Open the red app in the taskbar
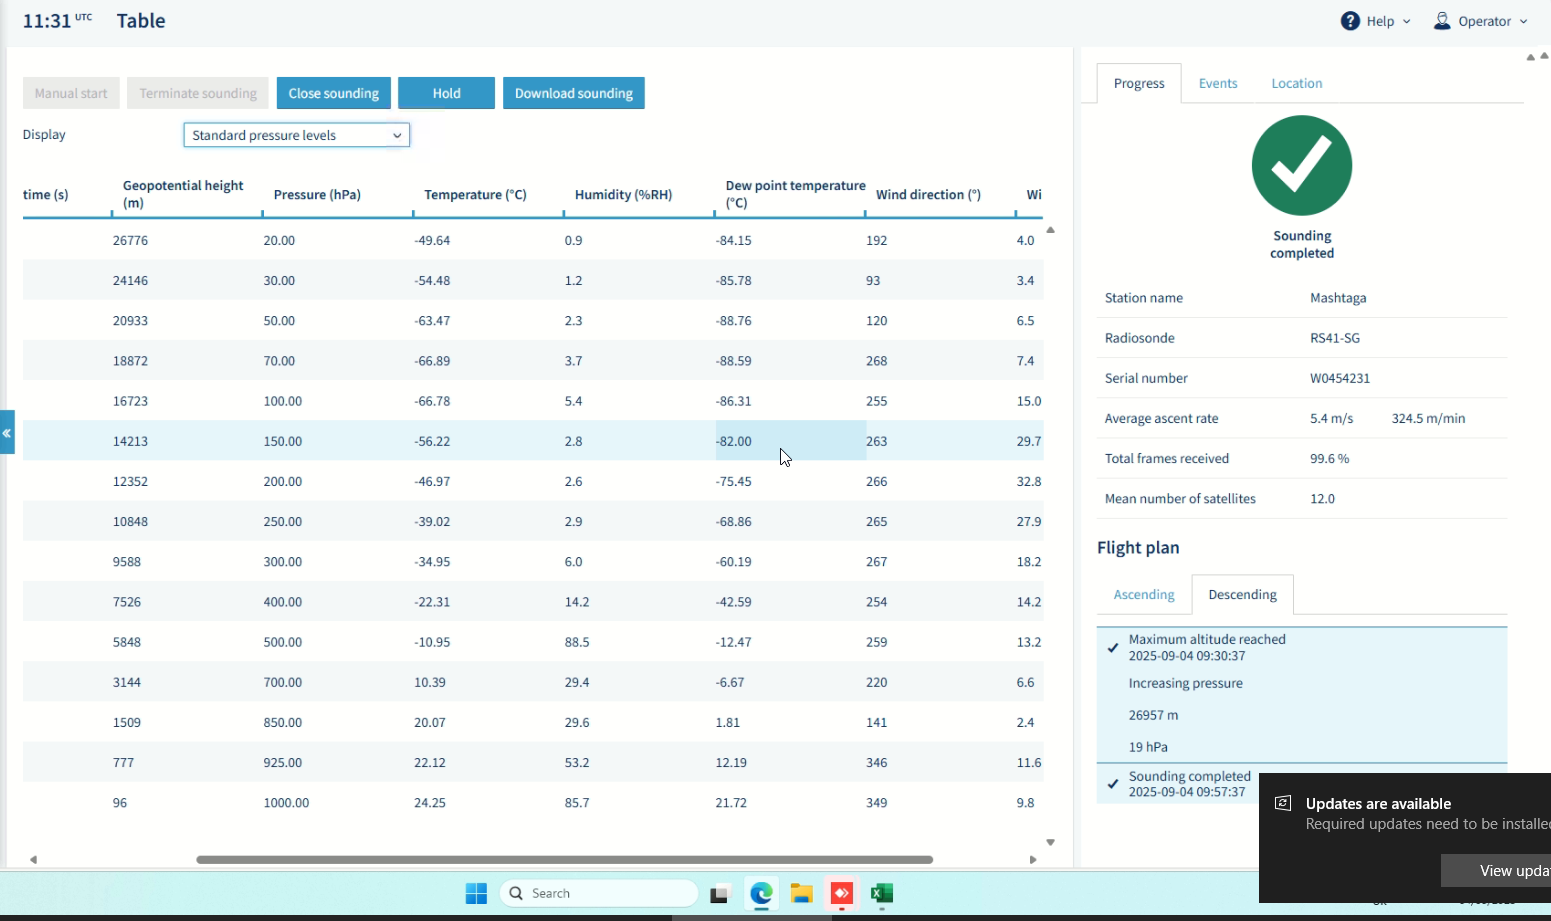1551x921 pixels. pyautogui.click(x=841, y=893)
